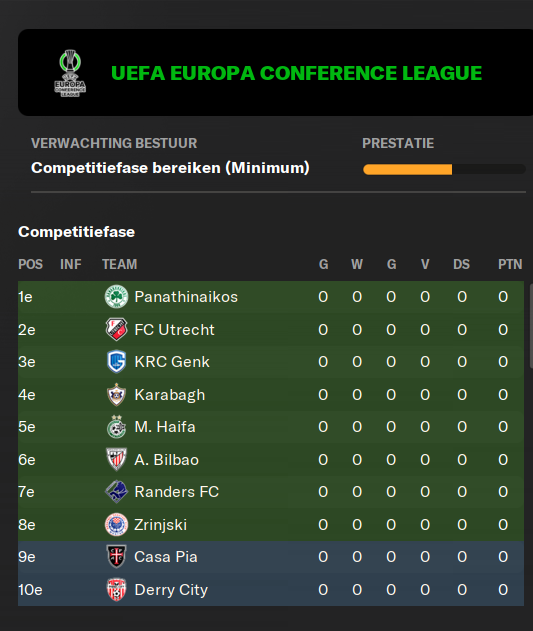Viewport: 533px width, 631px height.
Task: Open the Europa Conference League trophy logo
Action: coord(70,73)
